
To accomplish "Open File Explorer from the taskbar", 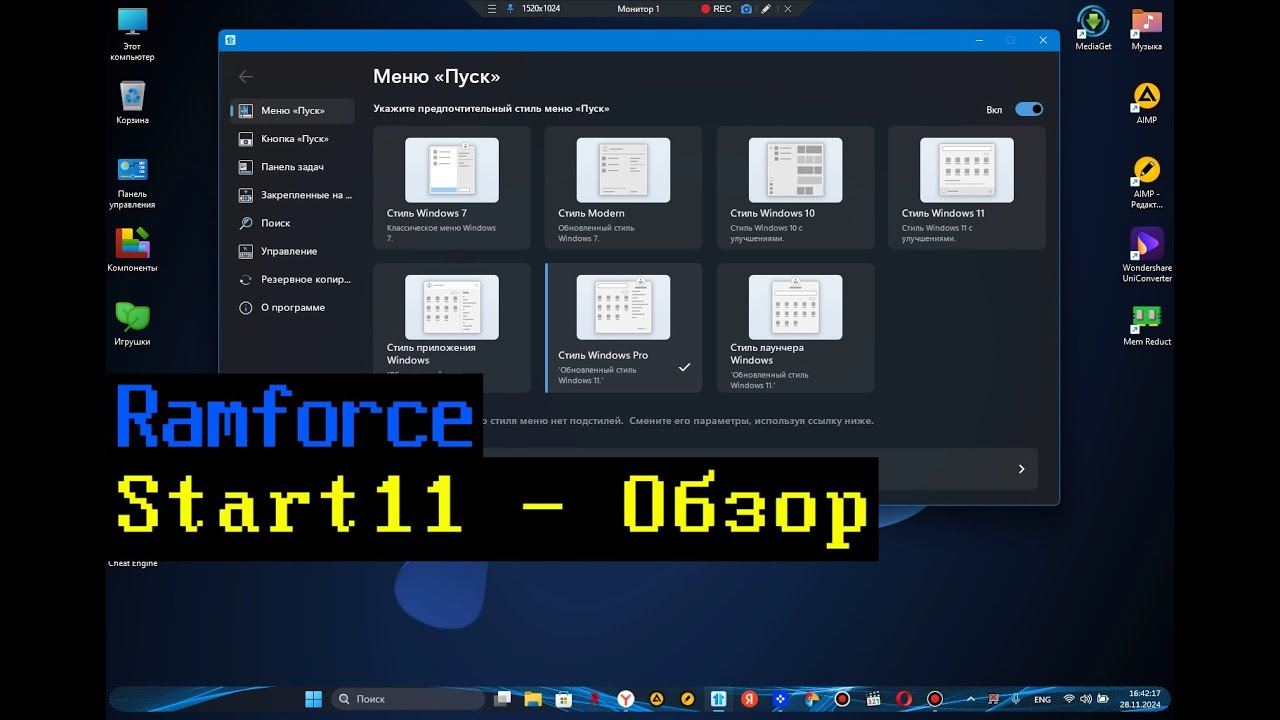I will tap(533, 699).
